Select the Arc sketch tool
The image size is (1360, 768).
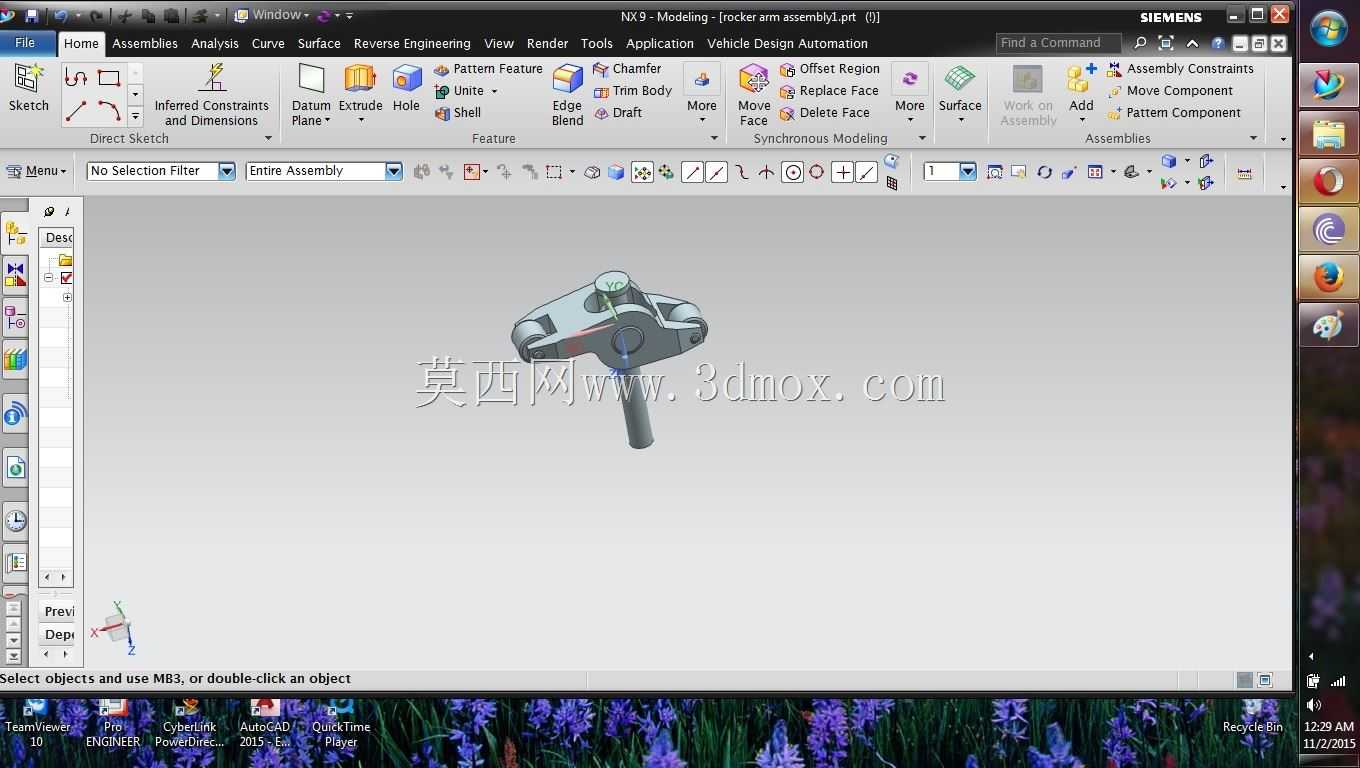pyautogui.click(x=109, y=110)
